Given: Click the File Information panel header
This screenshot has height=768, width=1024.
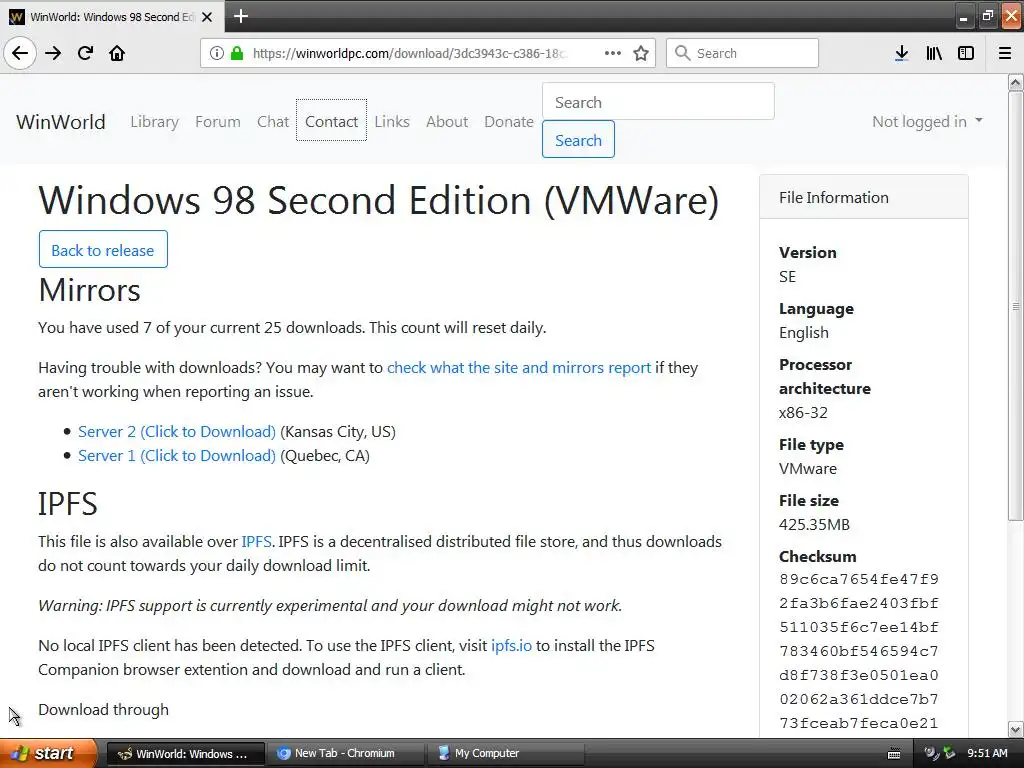Looking at the screenshot, I should (863, 197).
